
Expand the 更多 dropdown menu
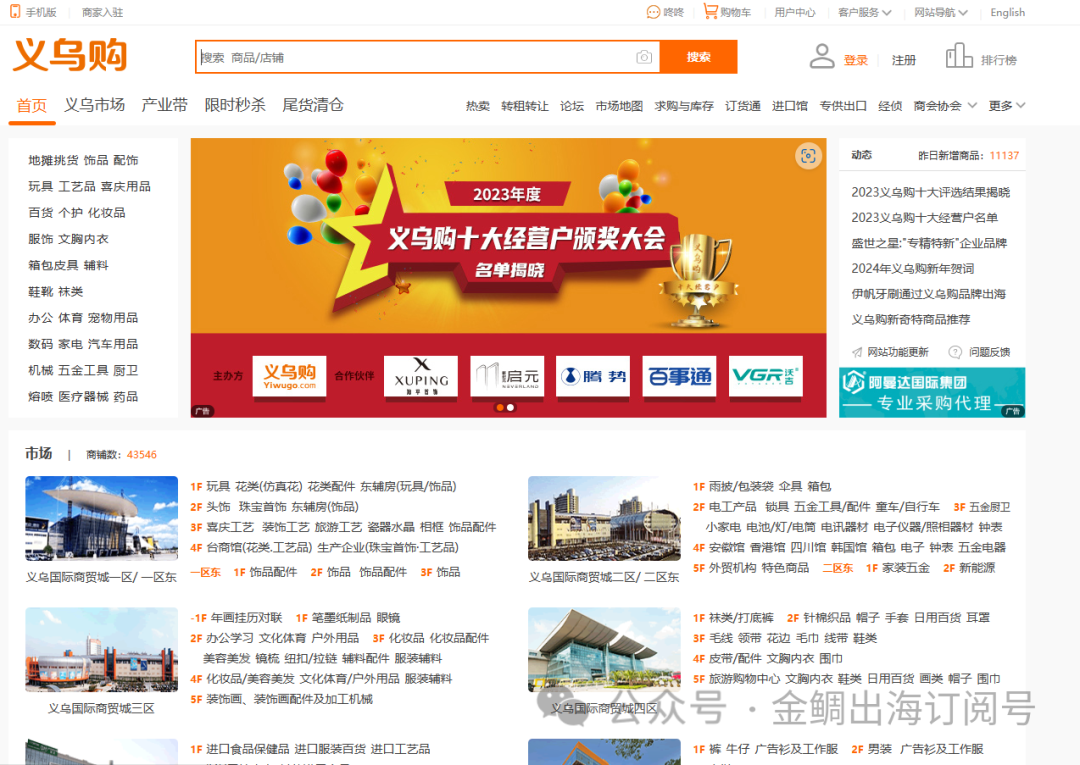pos(1007,105)
